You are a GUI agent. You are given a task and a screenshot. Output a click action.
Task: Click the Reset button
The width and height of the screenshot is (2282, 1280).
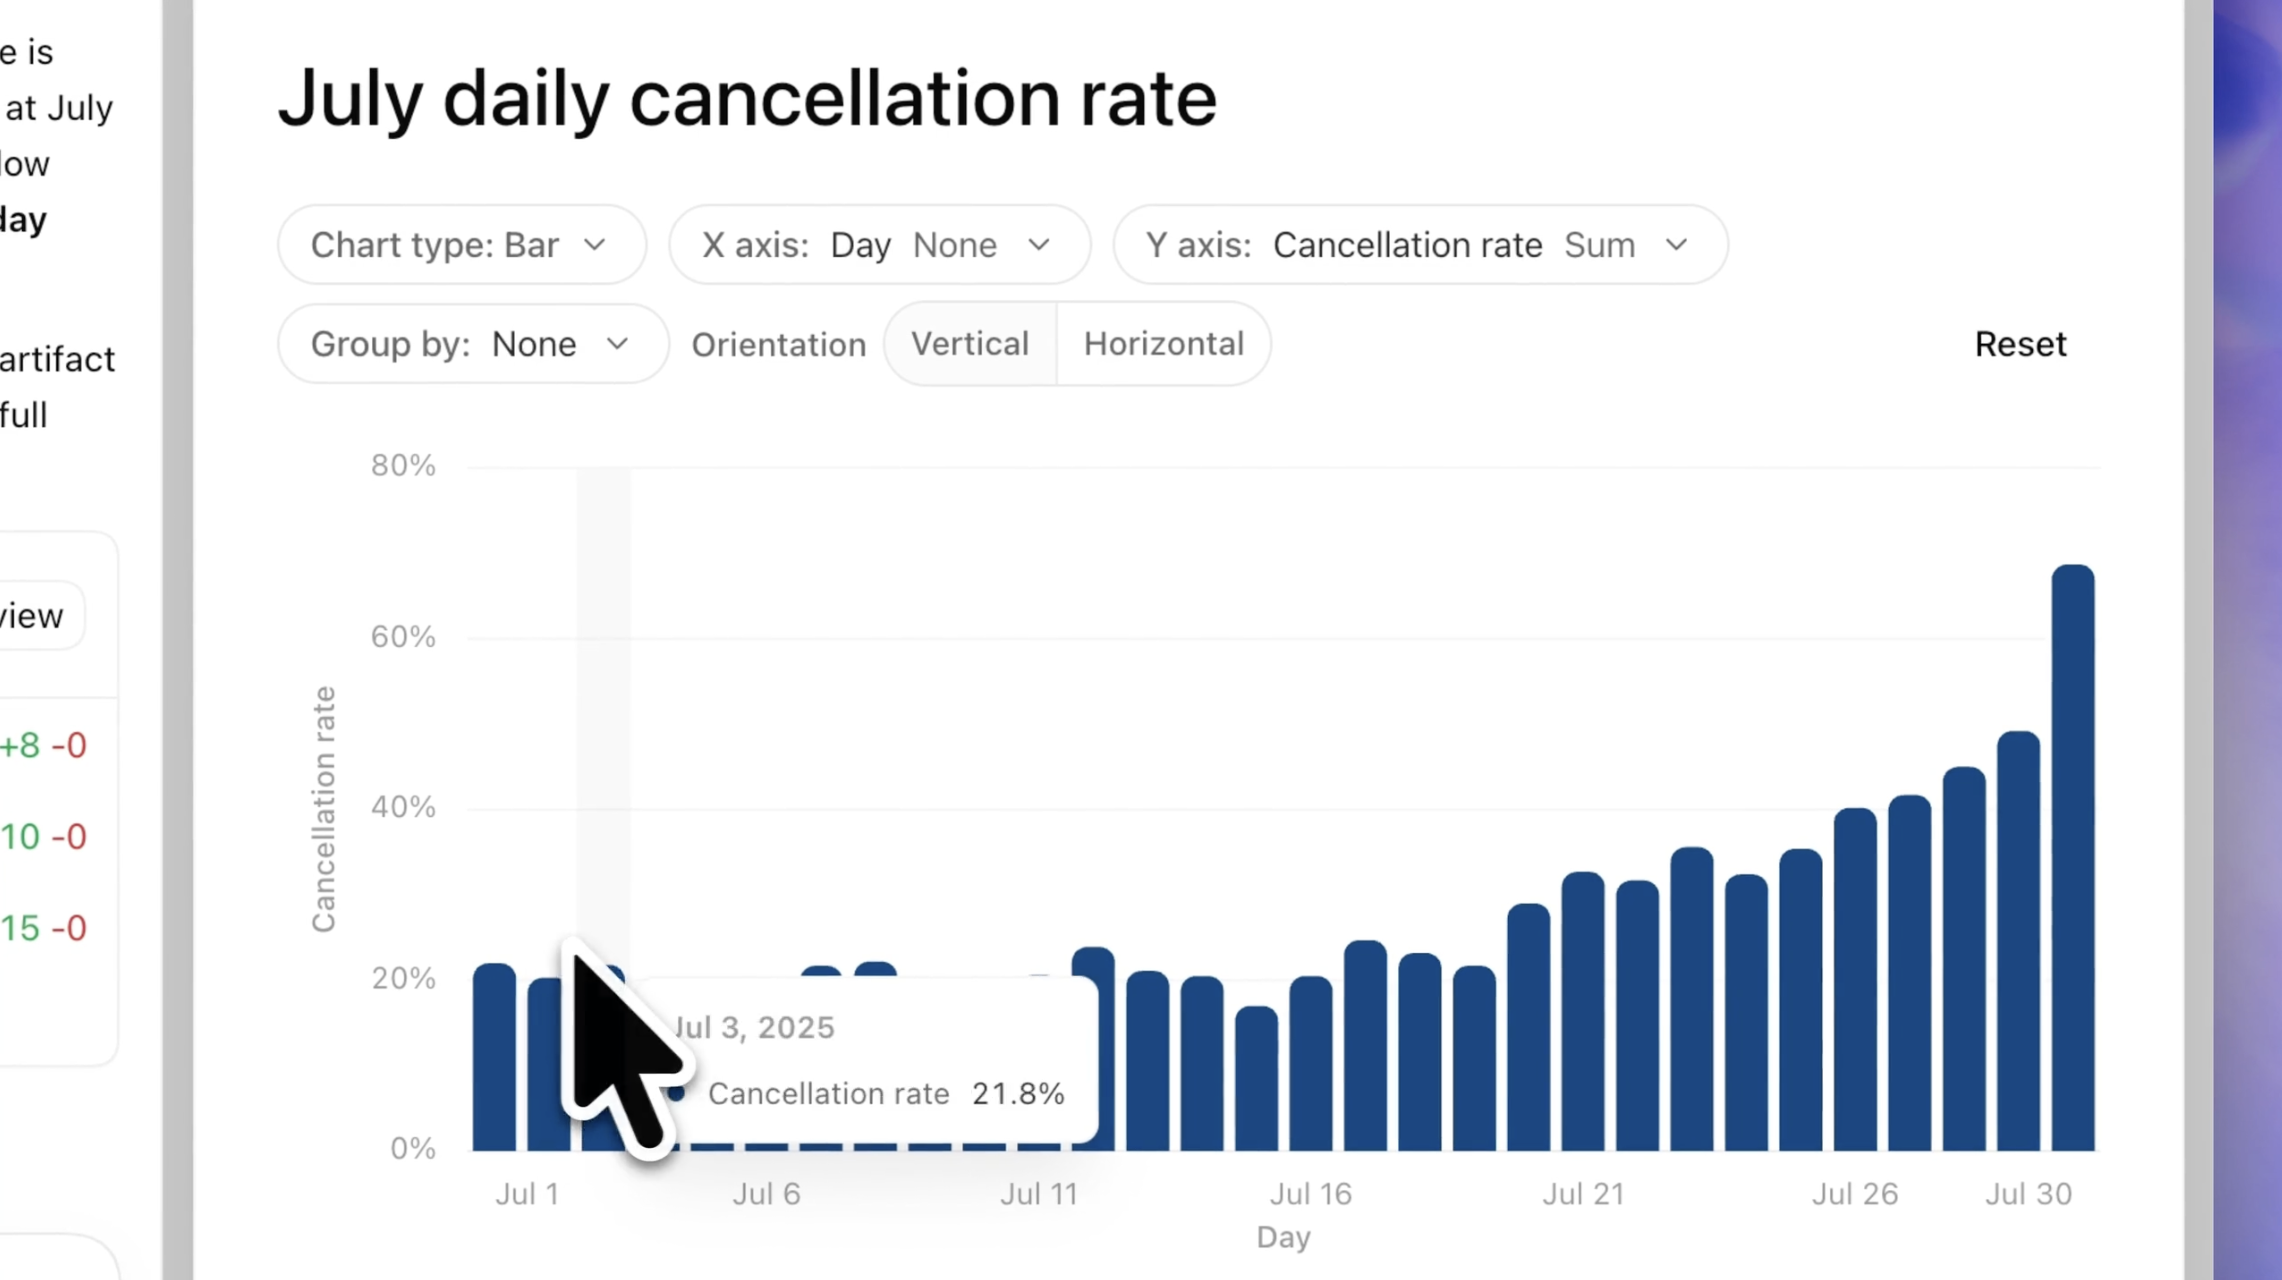click(2020, 344)
